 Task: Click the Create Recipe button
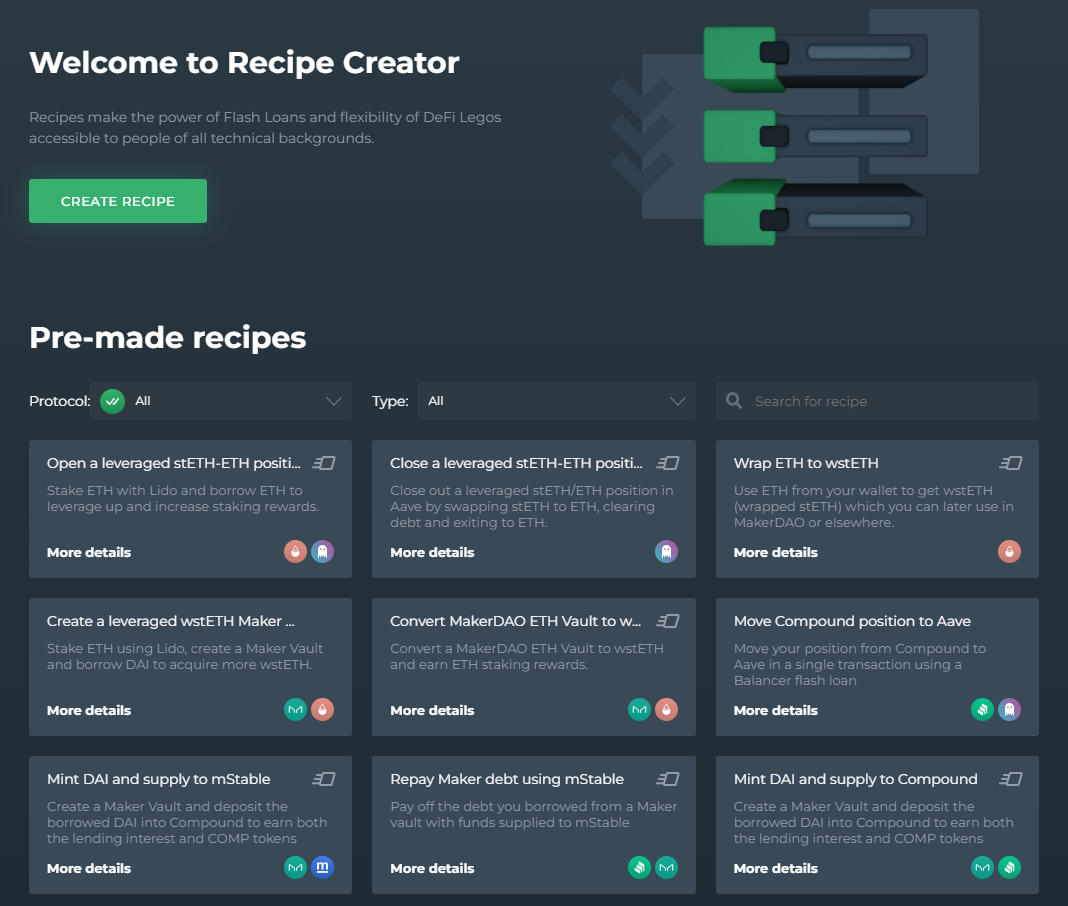[118, 201]
